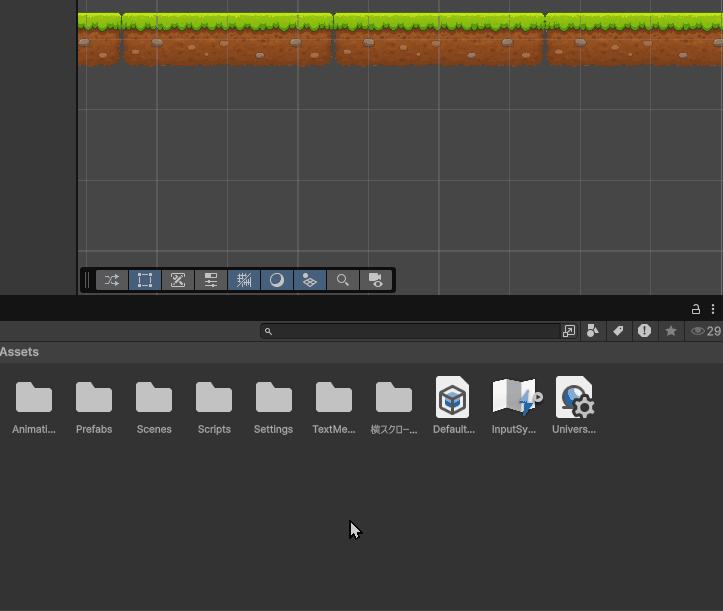The image size is (723, 611).
Task: Click the Assets breadcrumb label
Action: click(x=19, y=352)
